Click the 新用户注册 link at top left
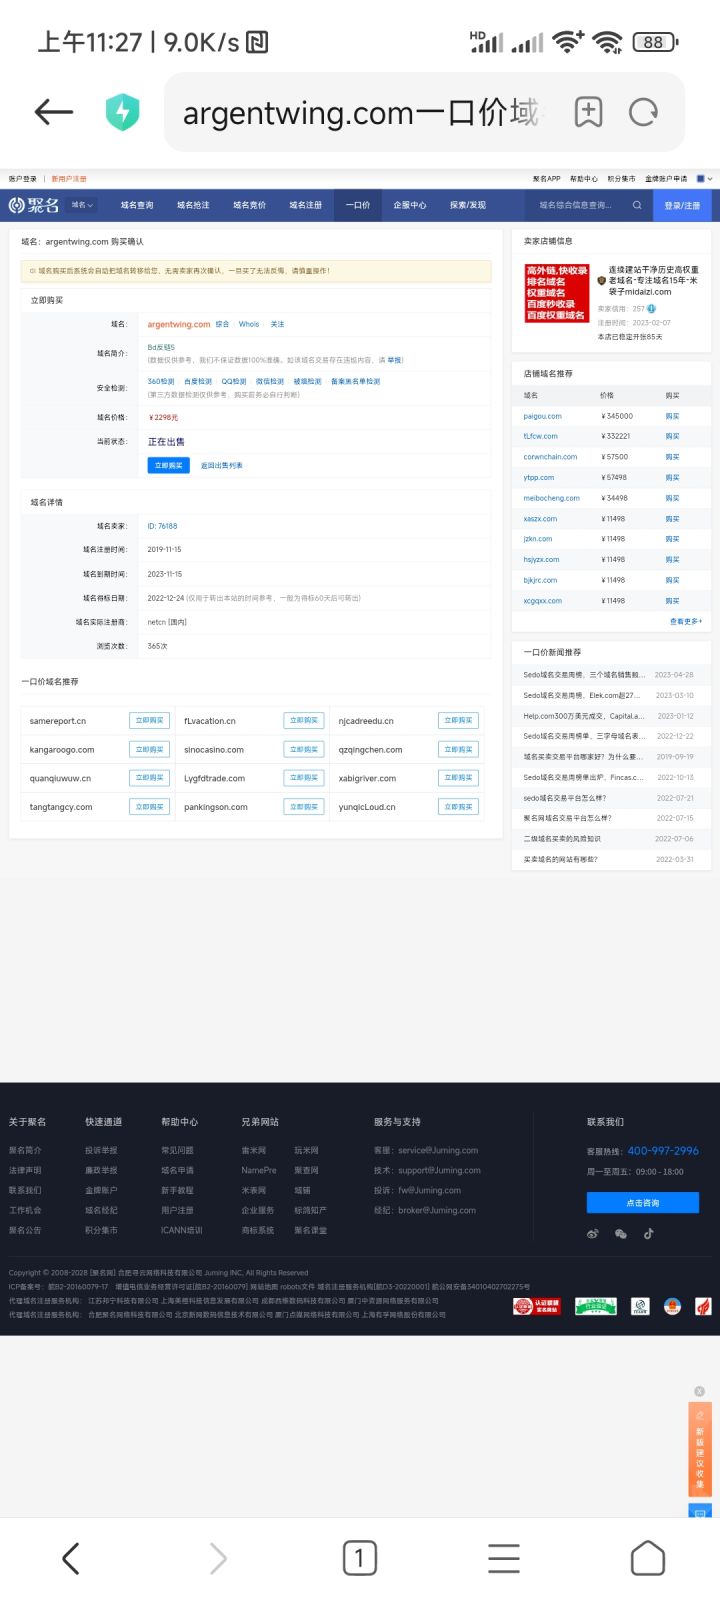Image resolution: width=720 pixels, height=1600 pixels. coord(69,179)
